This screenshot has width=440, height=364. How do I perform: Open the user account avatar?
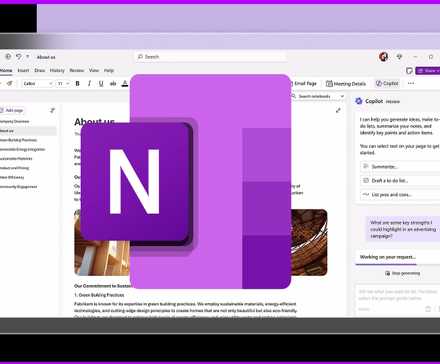(383, 57)
